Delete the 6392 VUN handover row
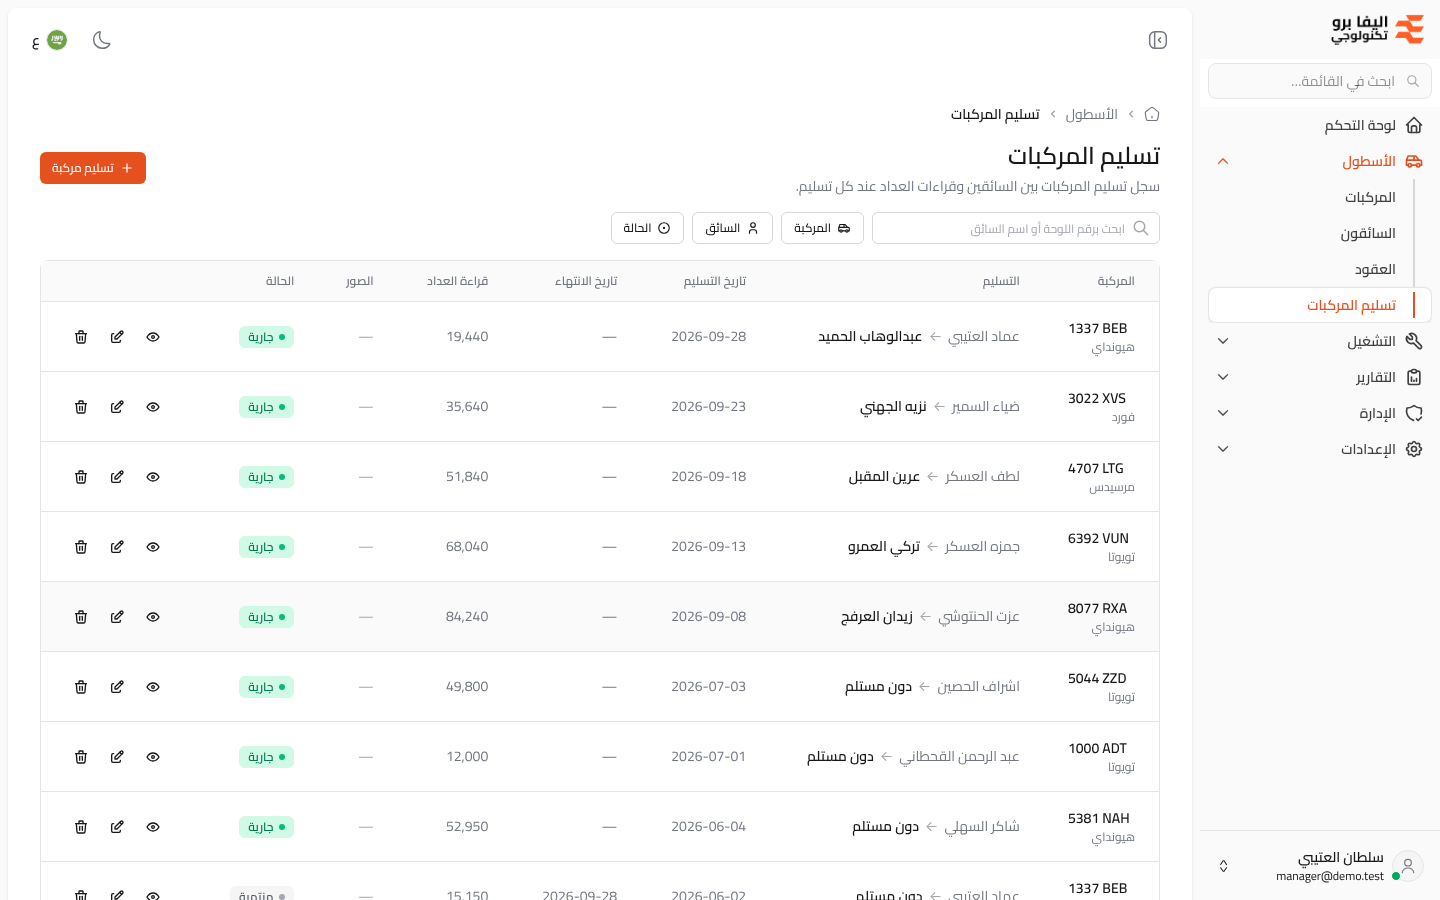 click(x=81, y=547)
